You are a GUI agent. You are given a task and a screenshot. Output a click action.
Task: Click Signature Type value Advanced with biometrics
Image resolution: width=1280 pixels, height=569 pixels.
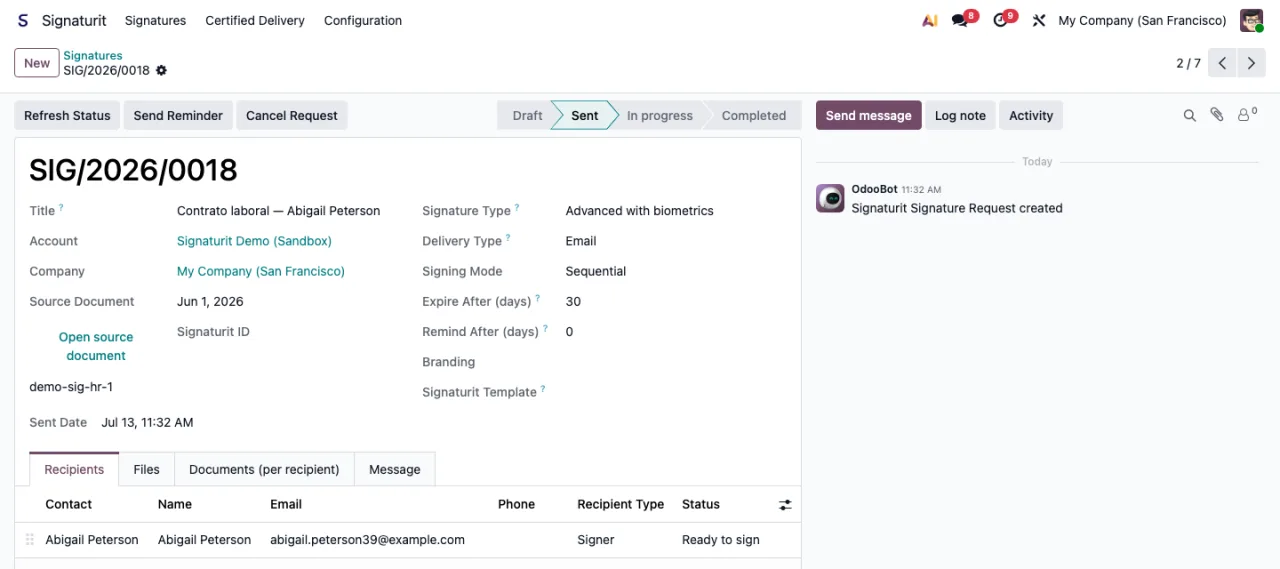click(x=640, y=211)
